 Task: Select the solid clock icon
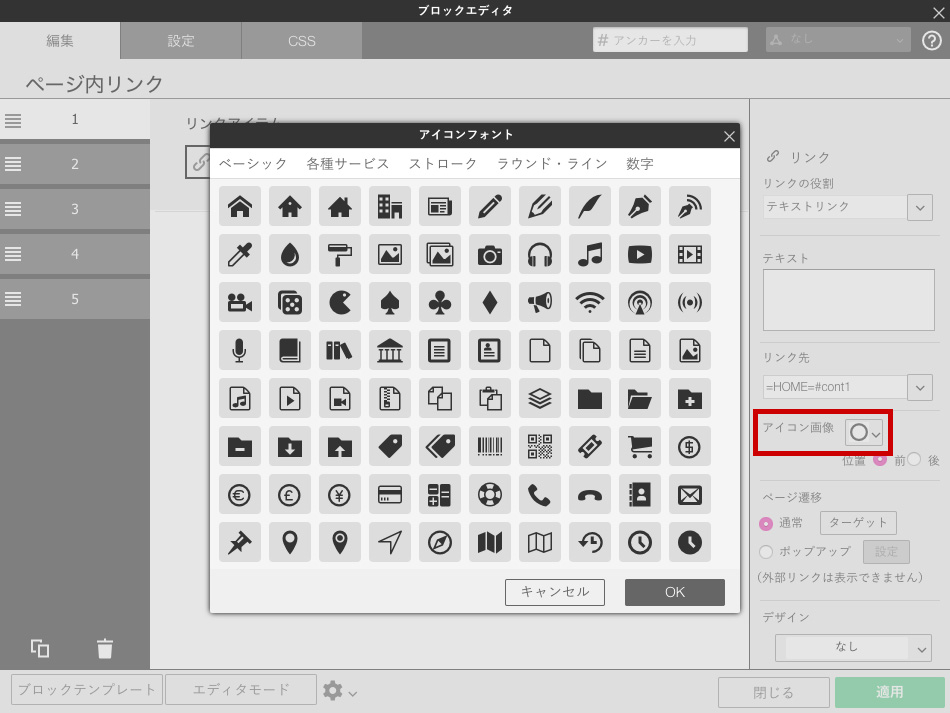point(689,542)
